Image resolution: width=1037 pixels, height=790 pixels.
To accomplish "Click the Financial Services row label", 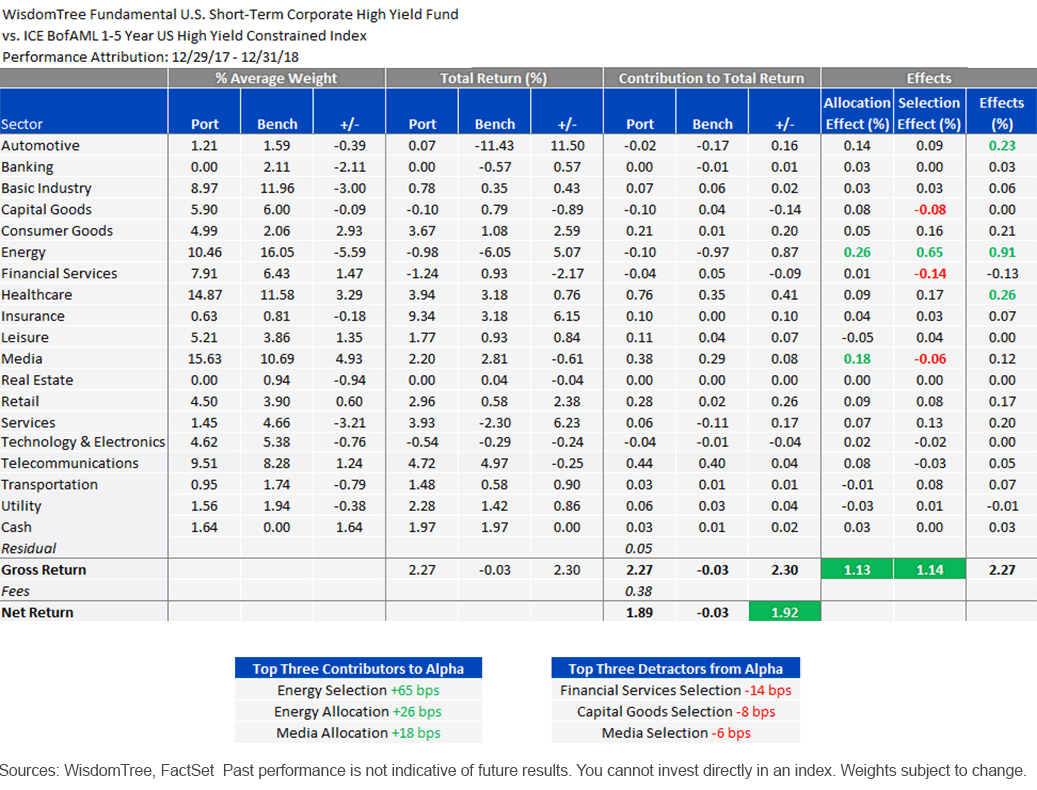I will [59, 274].
